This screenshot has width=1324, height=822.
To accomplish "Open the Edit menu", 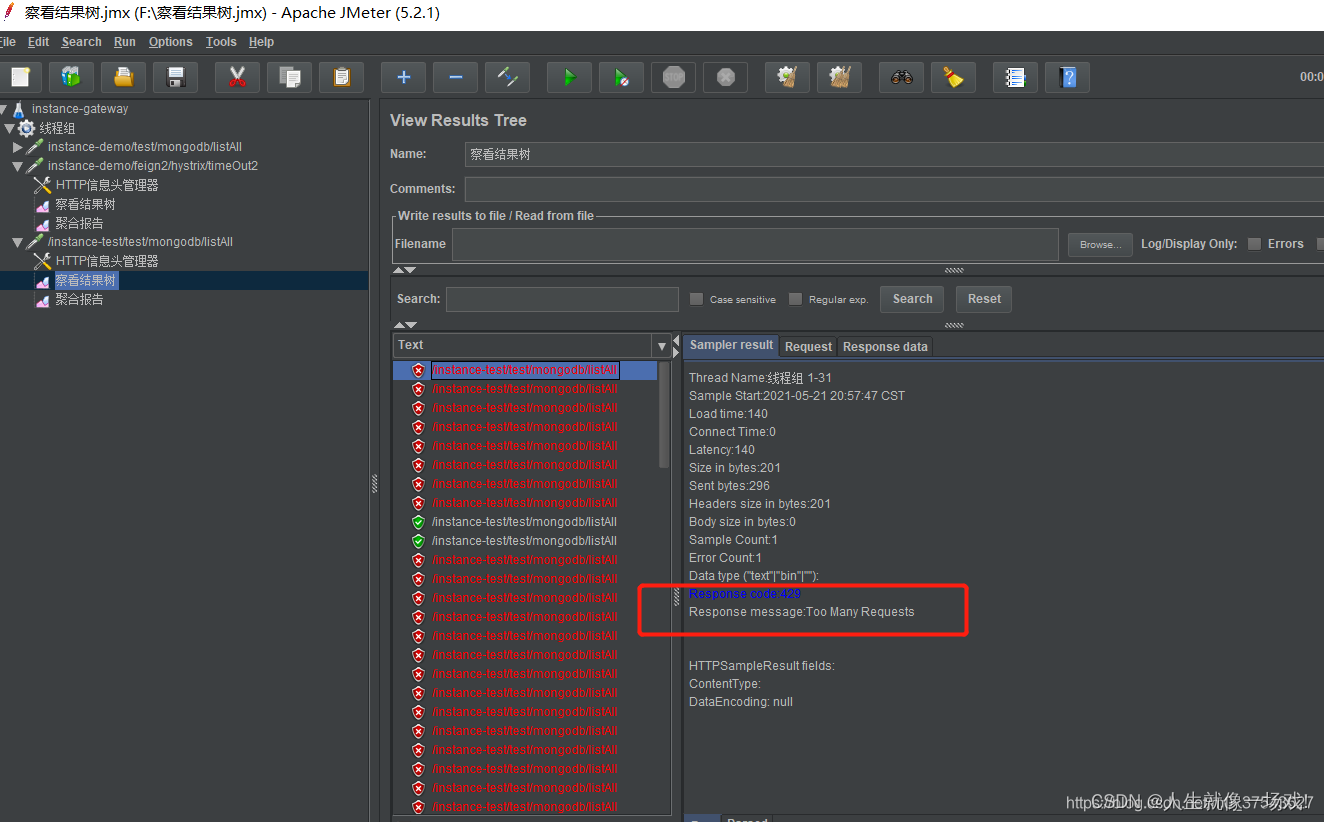I will click(x=39, y=42).
